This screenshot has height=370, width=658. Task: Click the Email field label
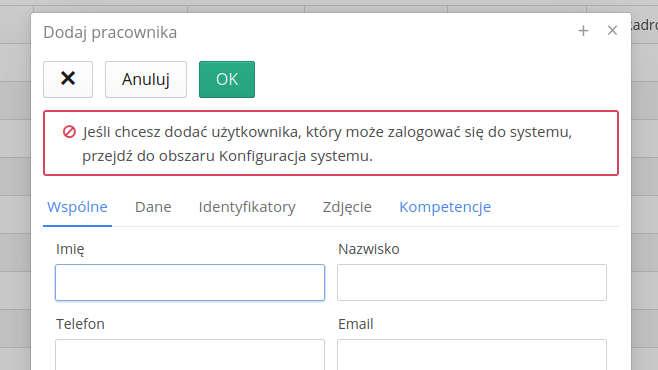(355, 324)
